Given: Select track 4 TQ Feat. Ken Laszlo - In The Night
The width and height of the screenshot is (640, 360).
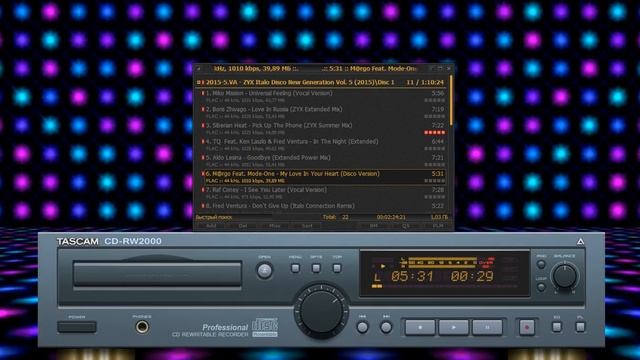Looking at the screenshot, I should pyautogui.click(x=323, y=145).
